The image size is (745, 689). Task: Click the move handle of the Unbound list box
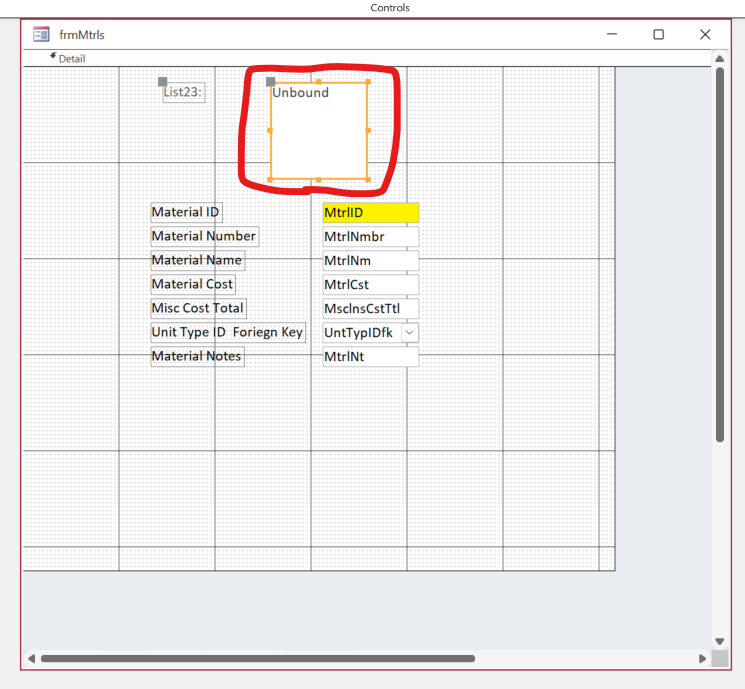270,82
